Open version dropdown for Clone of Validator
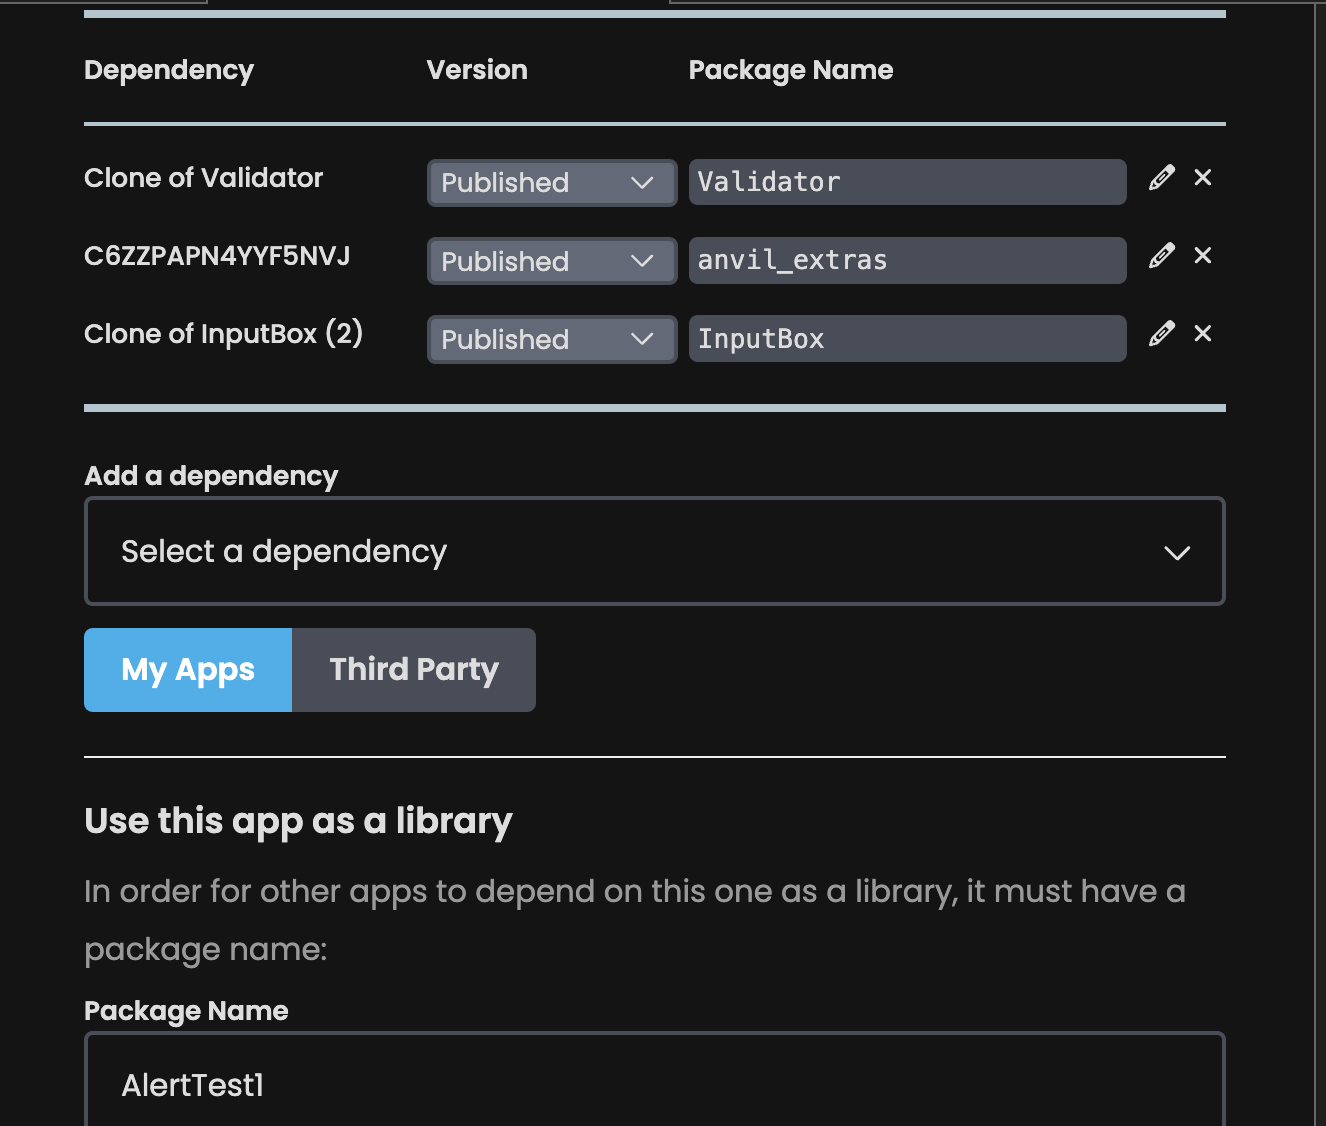This screenshot has height=1126, width=1326. (x=551, y=183)
